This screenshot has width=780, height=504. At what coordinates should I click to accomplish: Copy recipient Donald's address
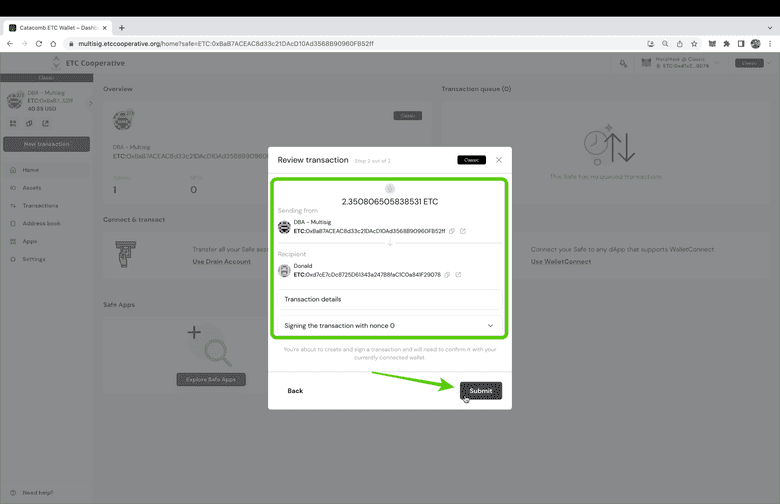pyautogui.click(x=447, y=274)
